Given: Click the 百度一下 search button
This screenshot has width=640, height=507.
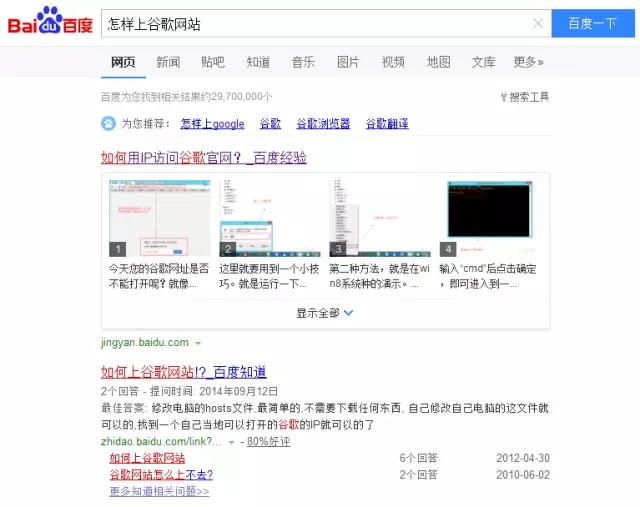Looking at the screenshot, I should (593, 24).
